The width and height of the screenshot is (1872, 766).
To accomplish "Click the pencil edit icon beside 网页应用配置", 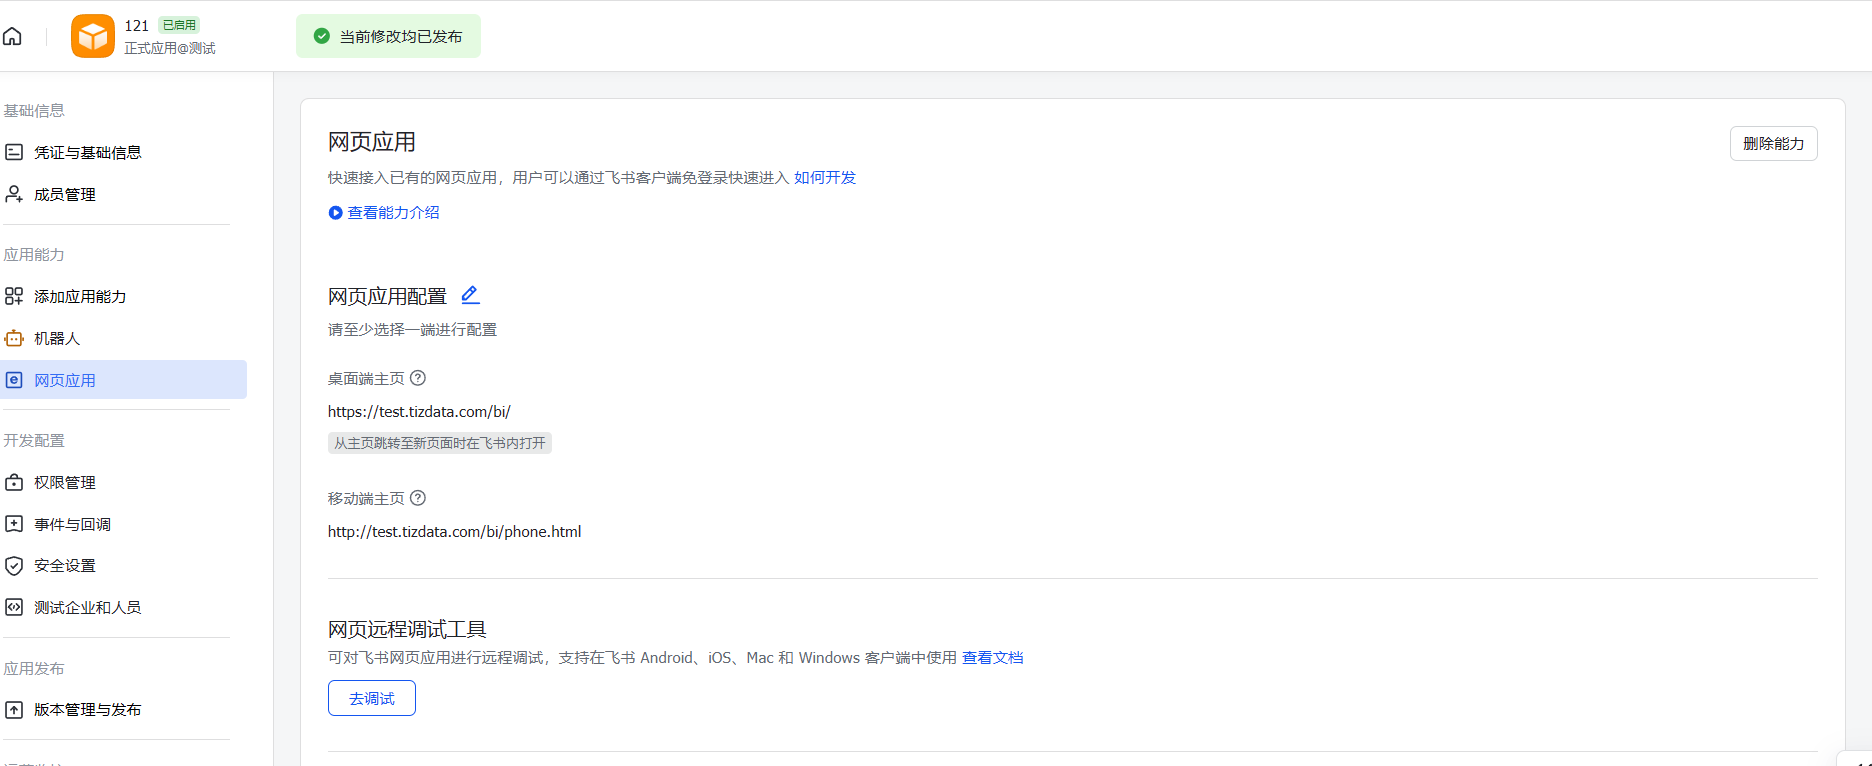I will [470, 295].
